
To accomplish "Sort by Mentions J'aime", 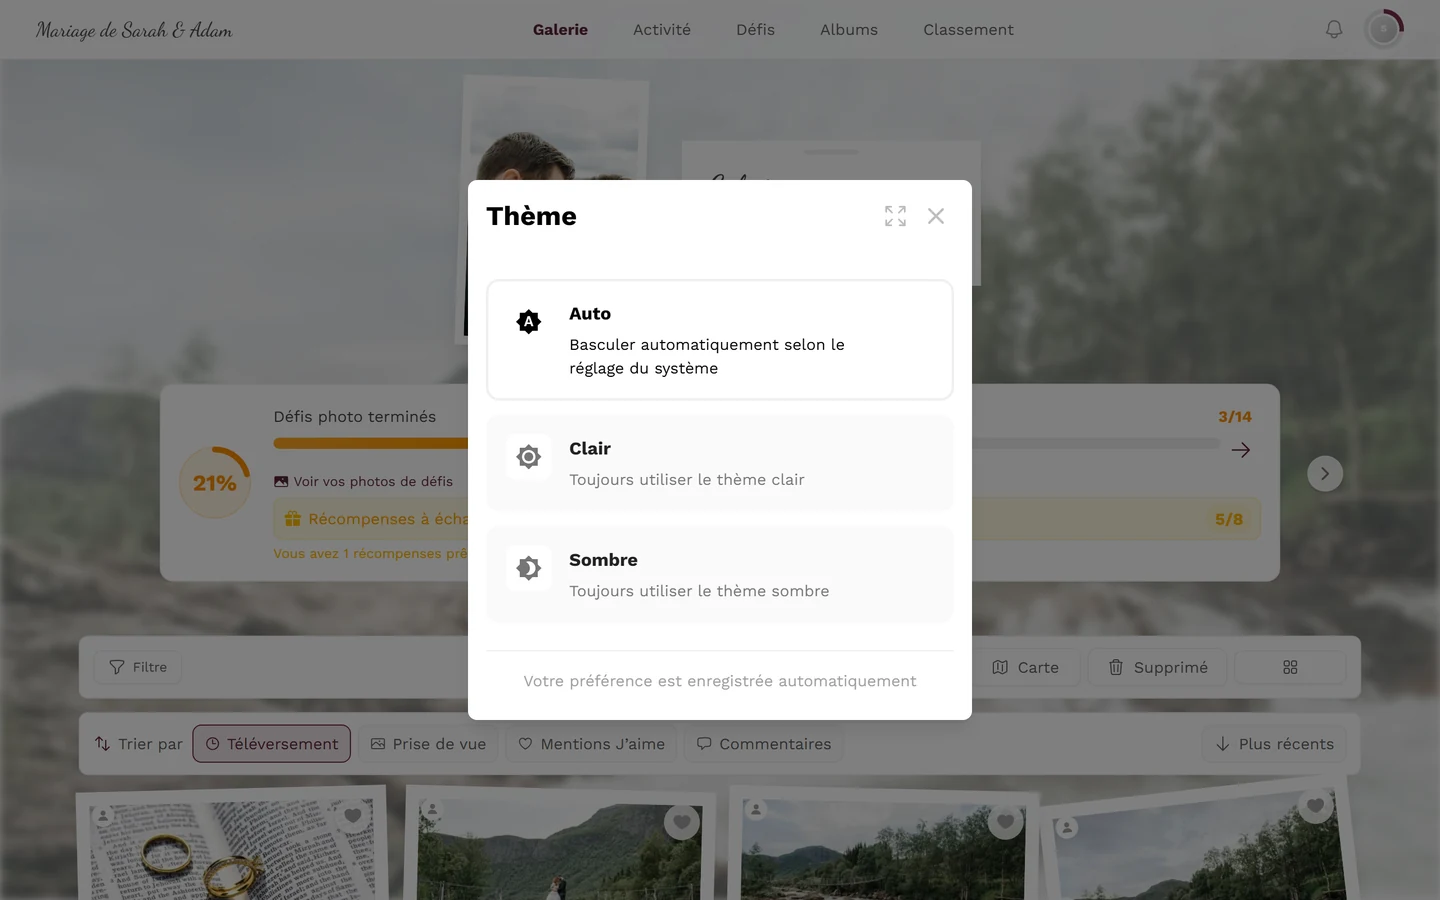I will tap(591, 744).
